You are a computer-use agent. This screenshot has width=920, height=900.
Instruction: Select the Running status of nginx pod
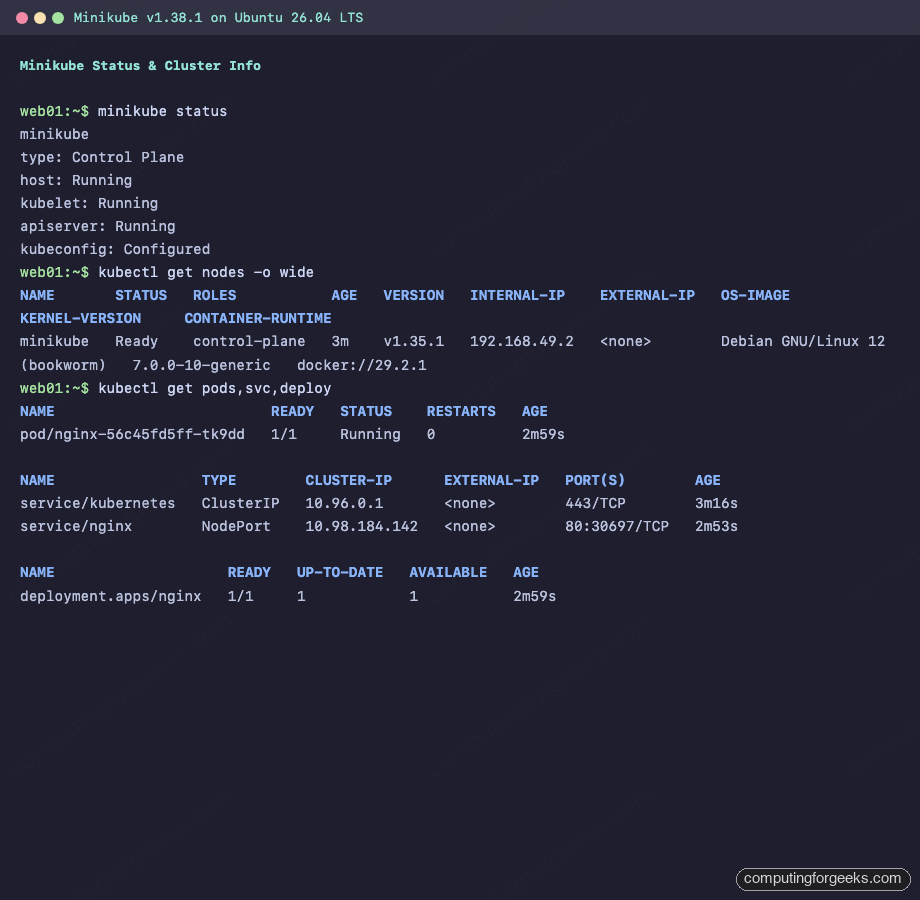(x=370, y=434)
